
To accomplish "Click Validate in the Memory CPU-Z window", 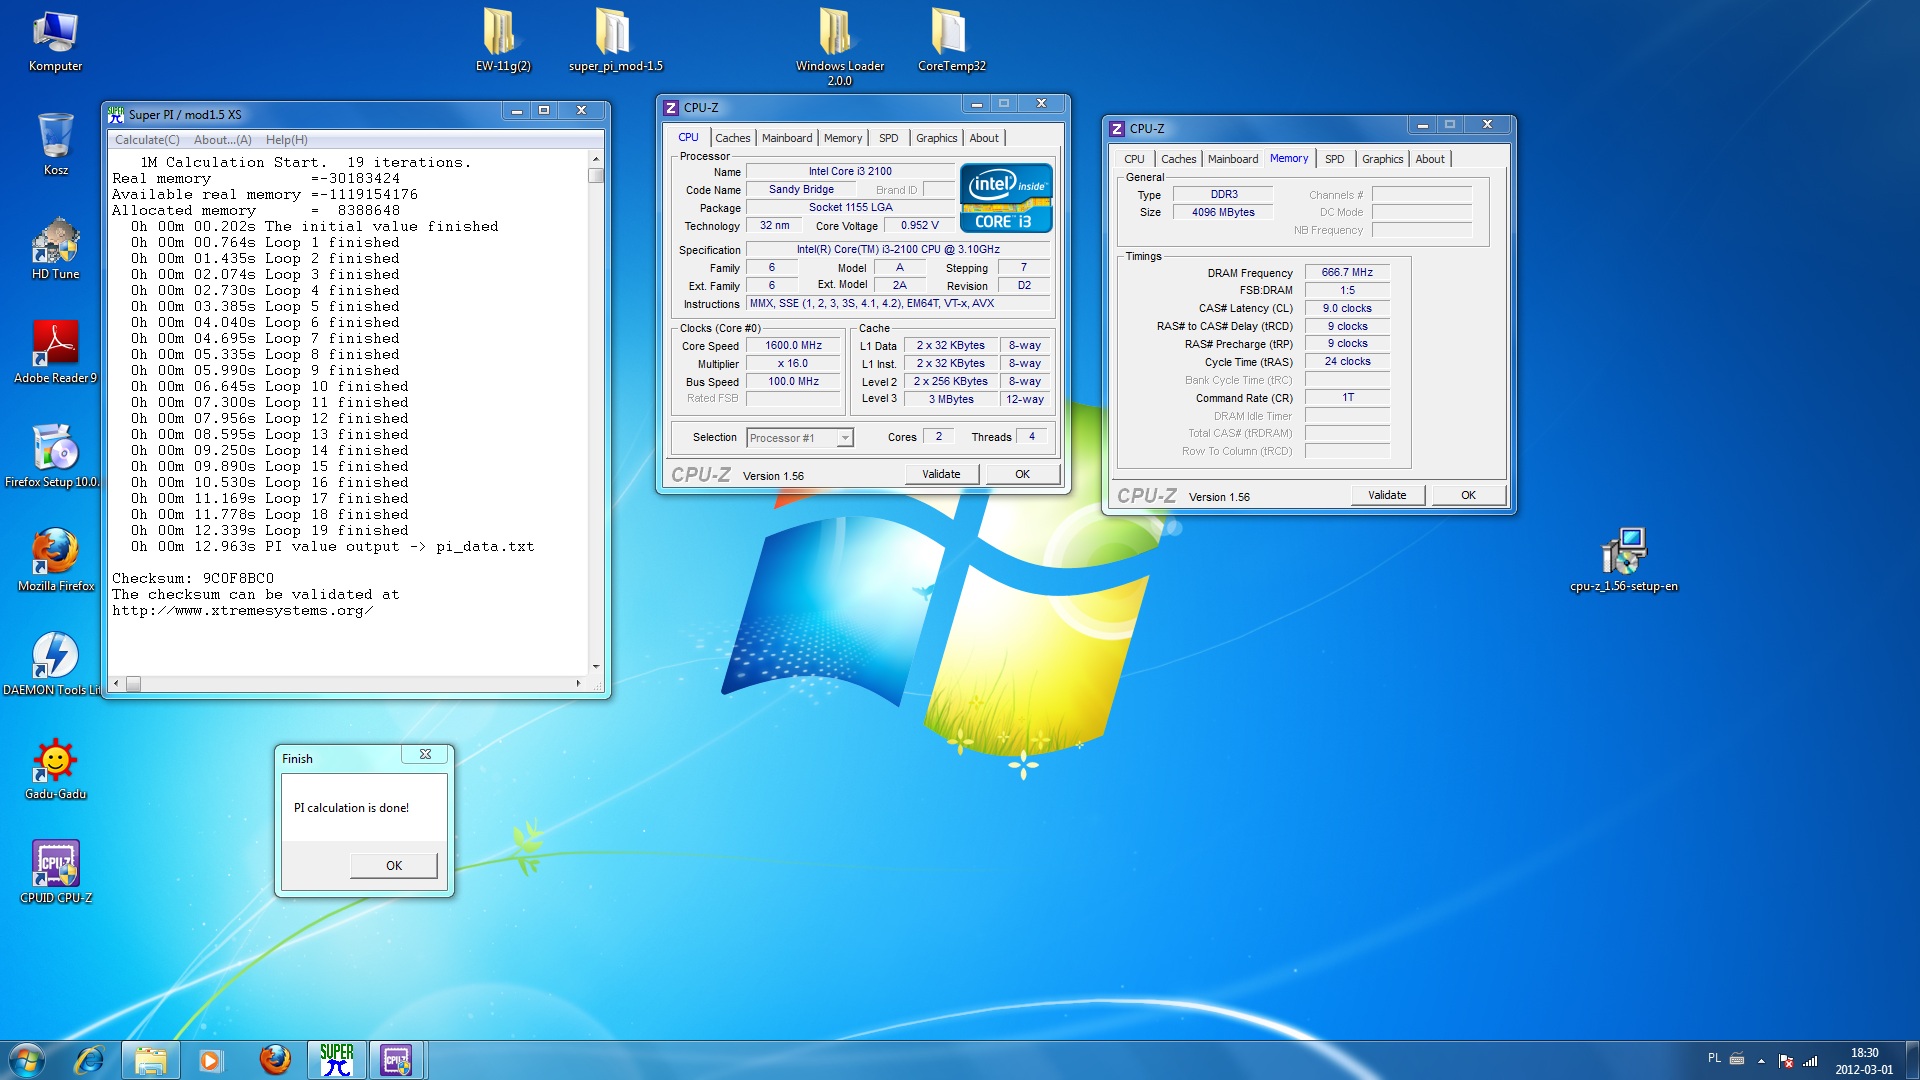I will [x=1387, y=496].
